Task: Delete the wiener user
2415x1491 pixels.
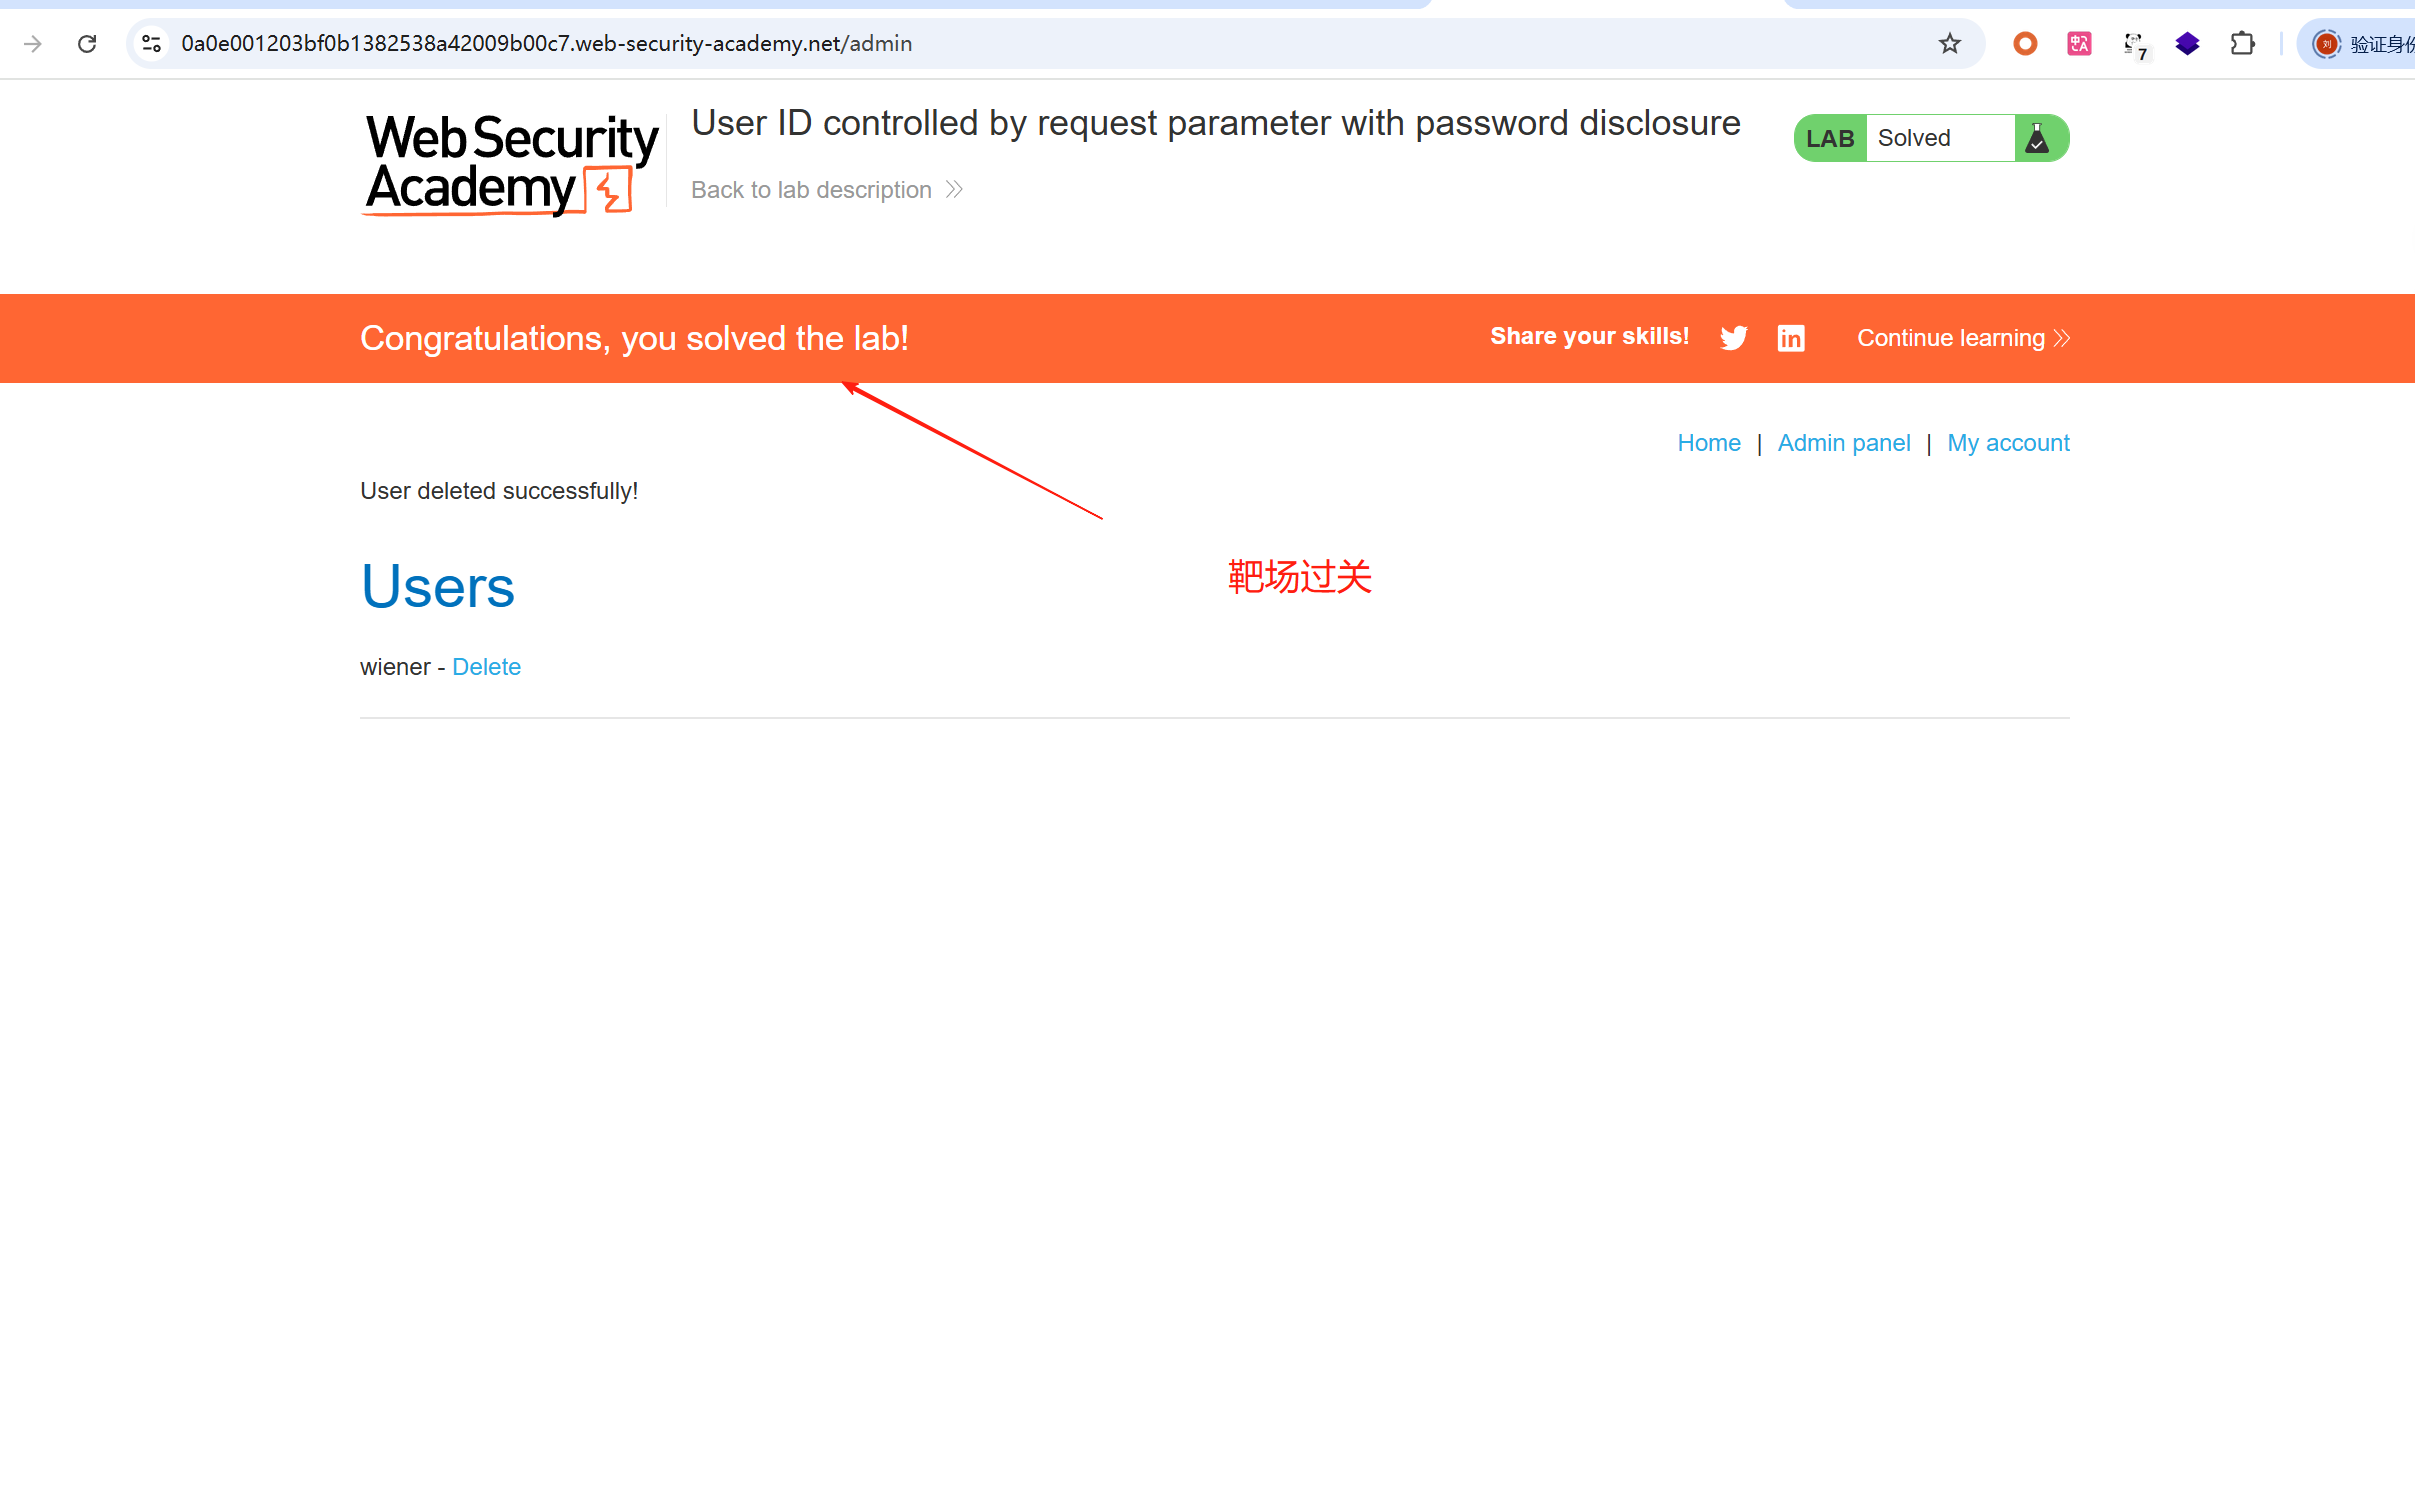Action: coord(486,667)
